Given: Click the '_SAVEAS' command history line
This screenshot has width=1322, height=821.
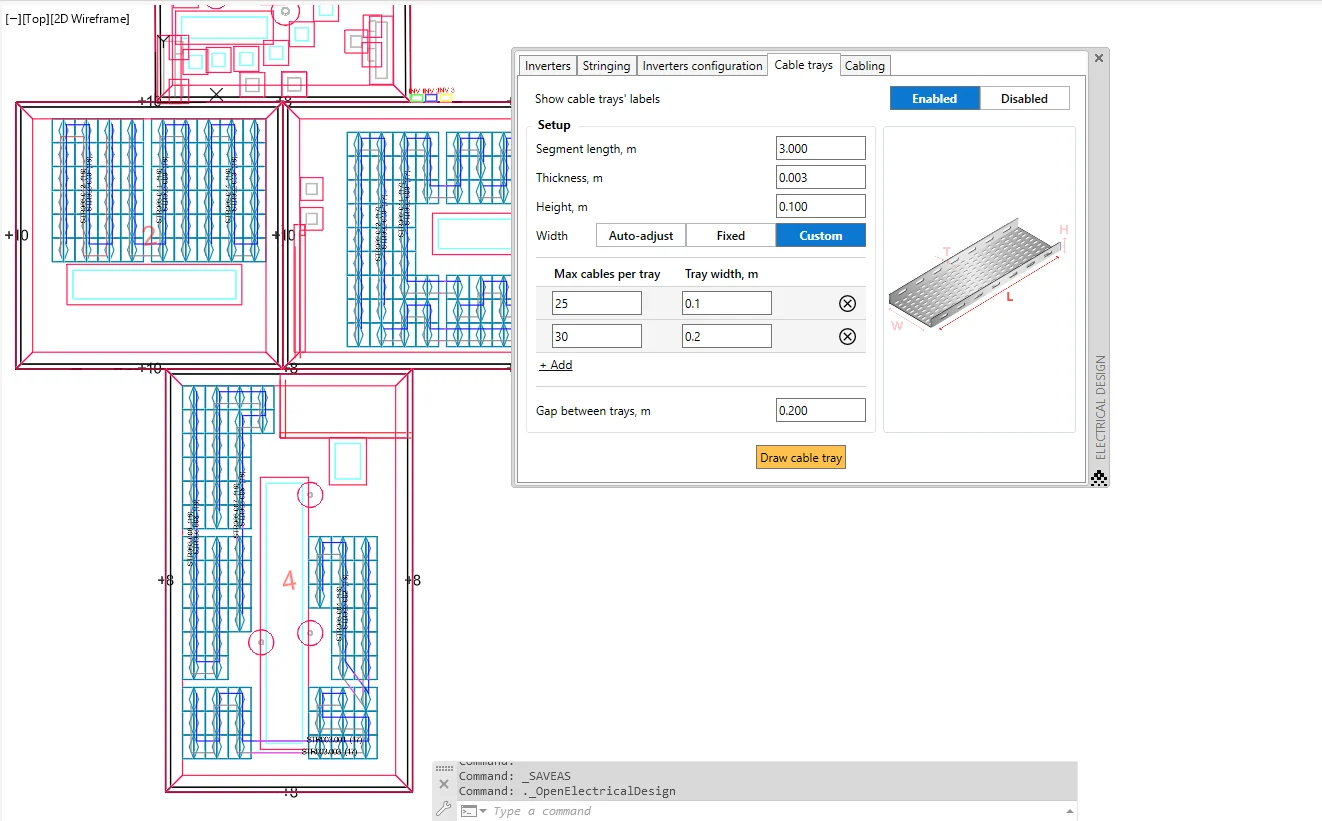Looking at the screenshot, I should pos(515,776).
